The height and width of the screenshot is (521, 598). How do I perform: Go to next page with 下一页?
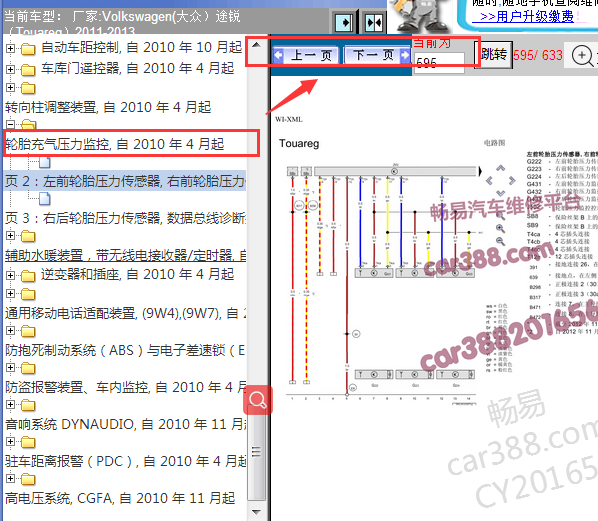377,55
